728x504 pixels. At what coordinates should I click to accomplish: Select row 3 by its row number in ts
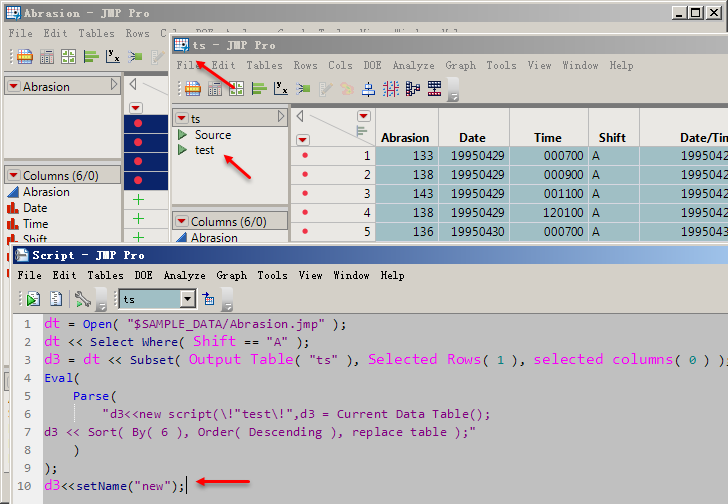366,193
